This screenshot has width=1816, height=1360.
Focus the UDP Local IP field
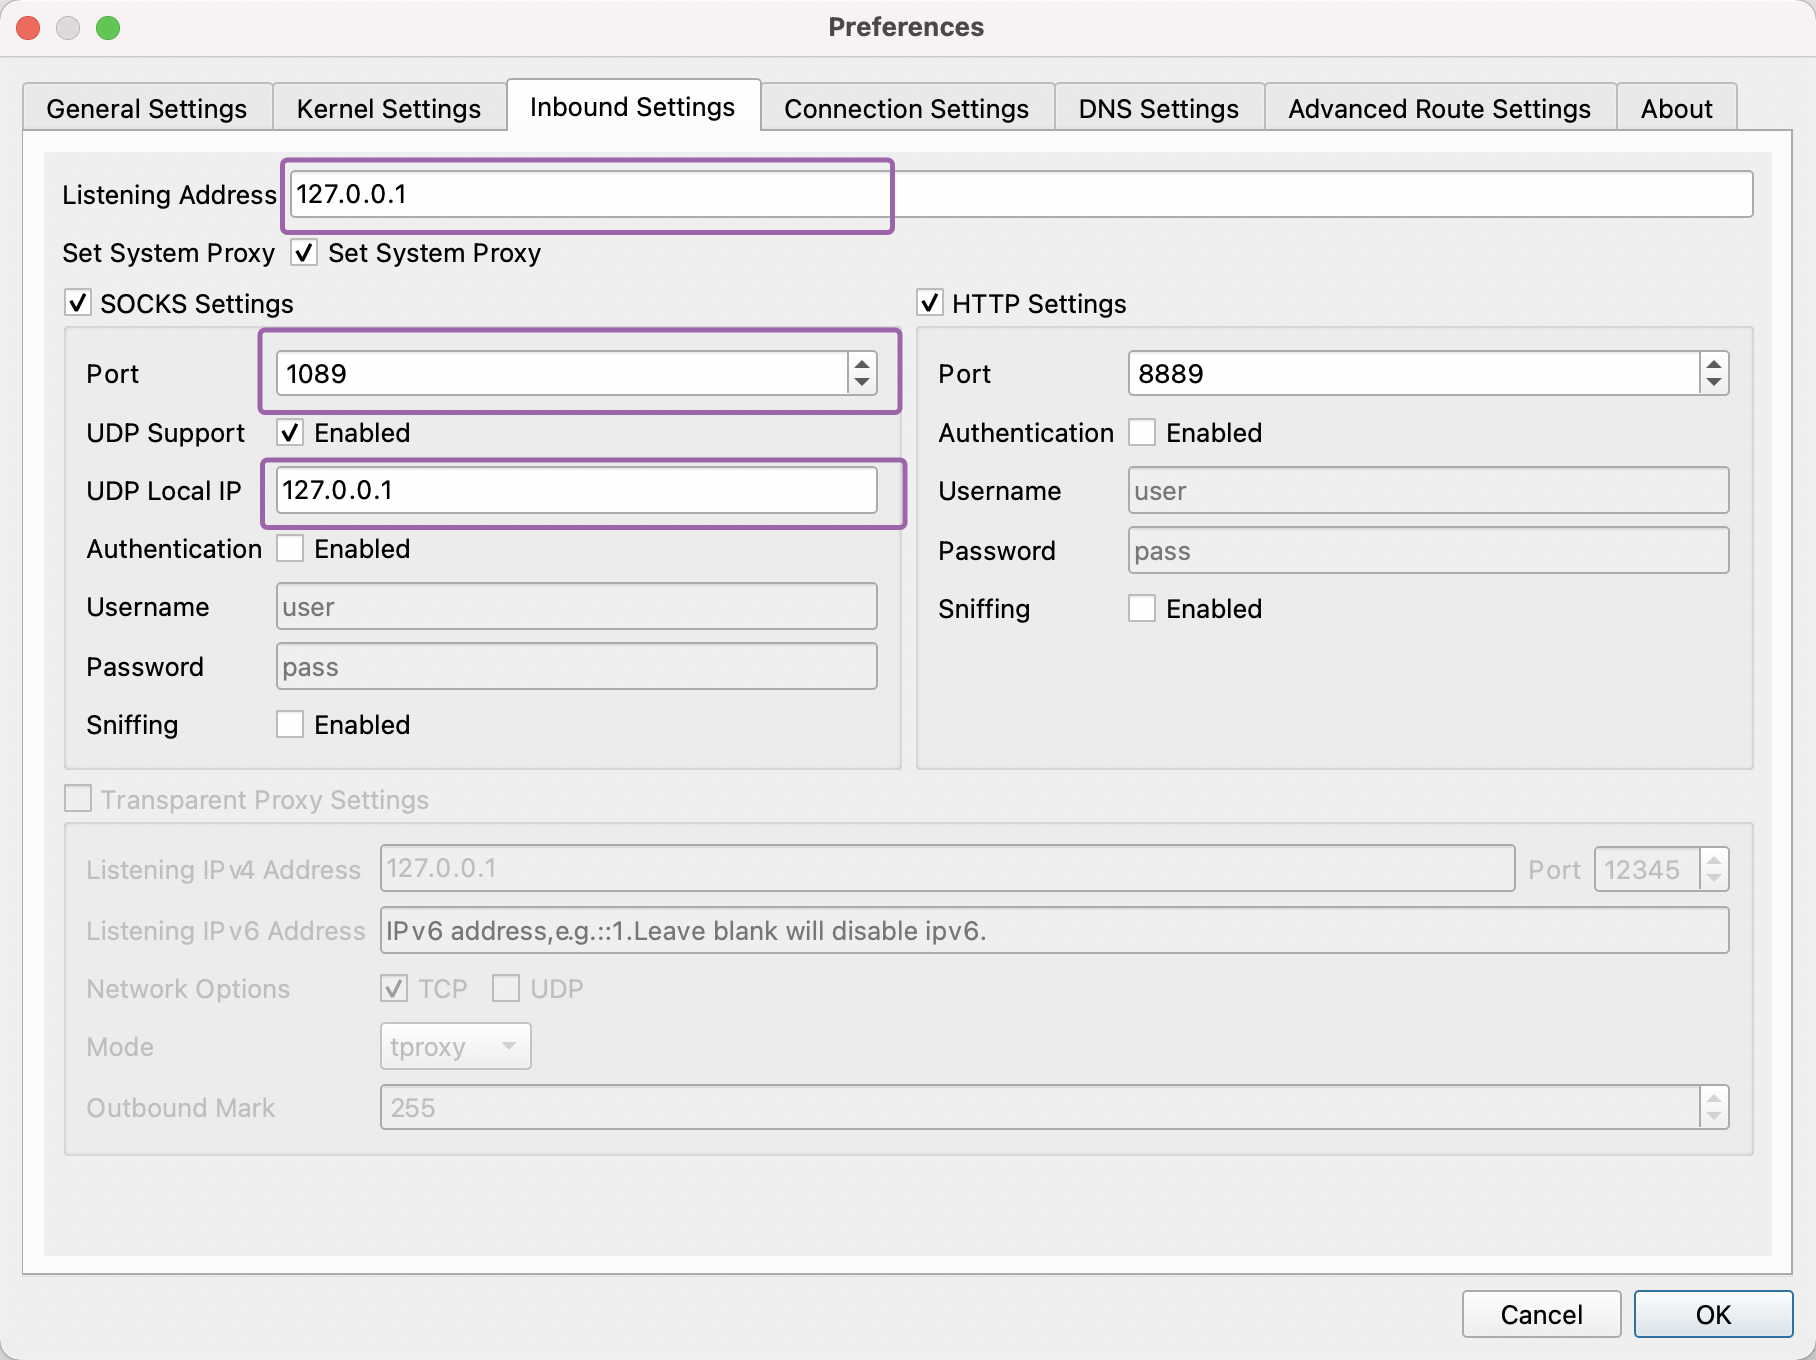[576, 490]
